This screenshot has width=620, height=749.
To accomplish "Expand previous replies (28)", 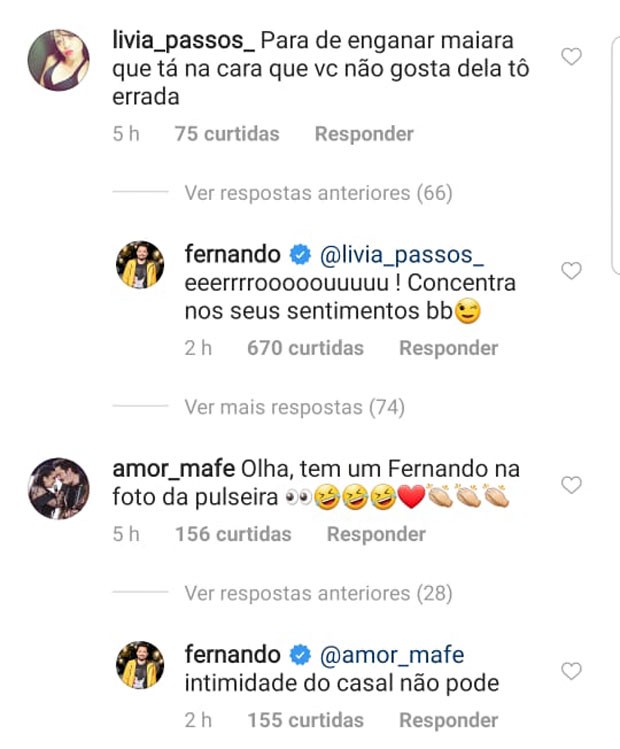I will pyautogui.click(x=318, y=593).
